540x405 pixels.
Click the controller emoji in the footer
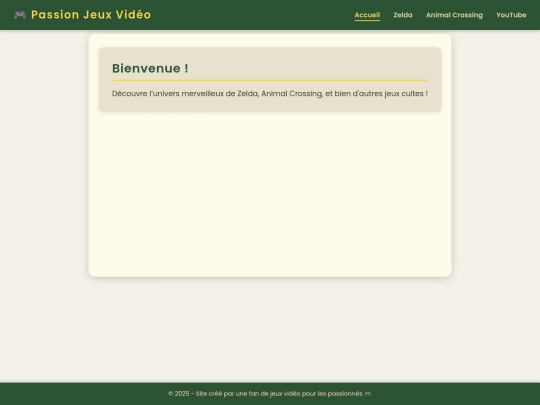[368, 394]
